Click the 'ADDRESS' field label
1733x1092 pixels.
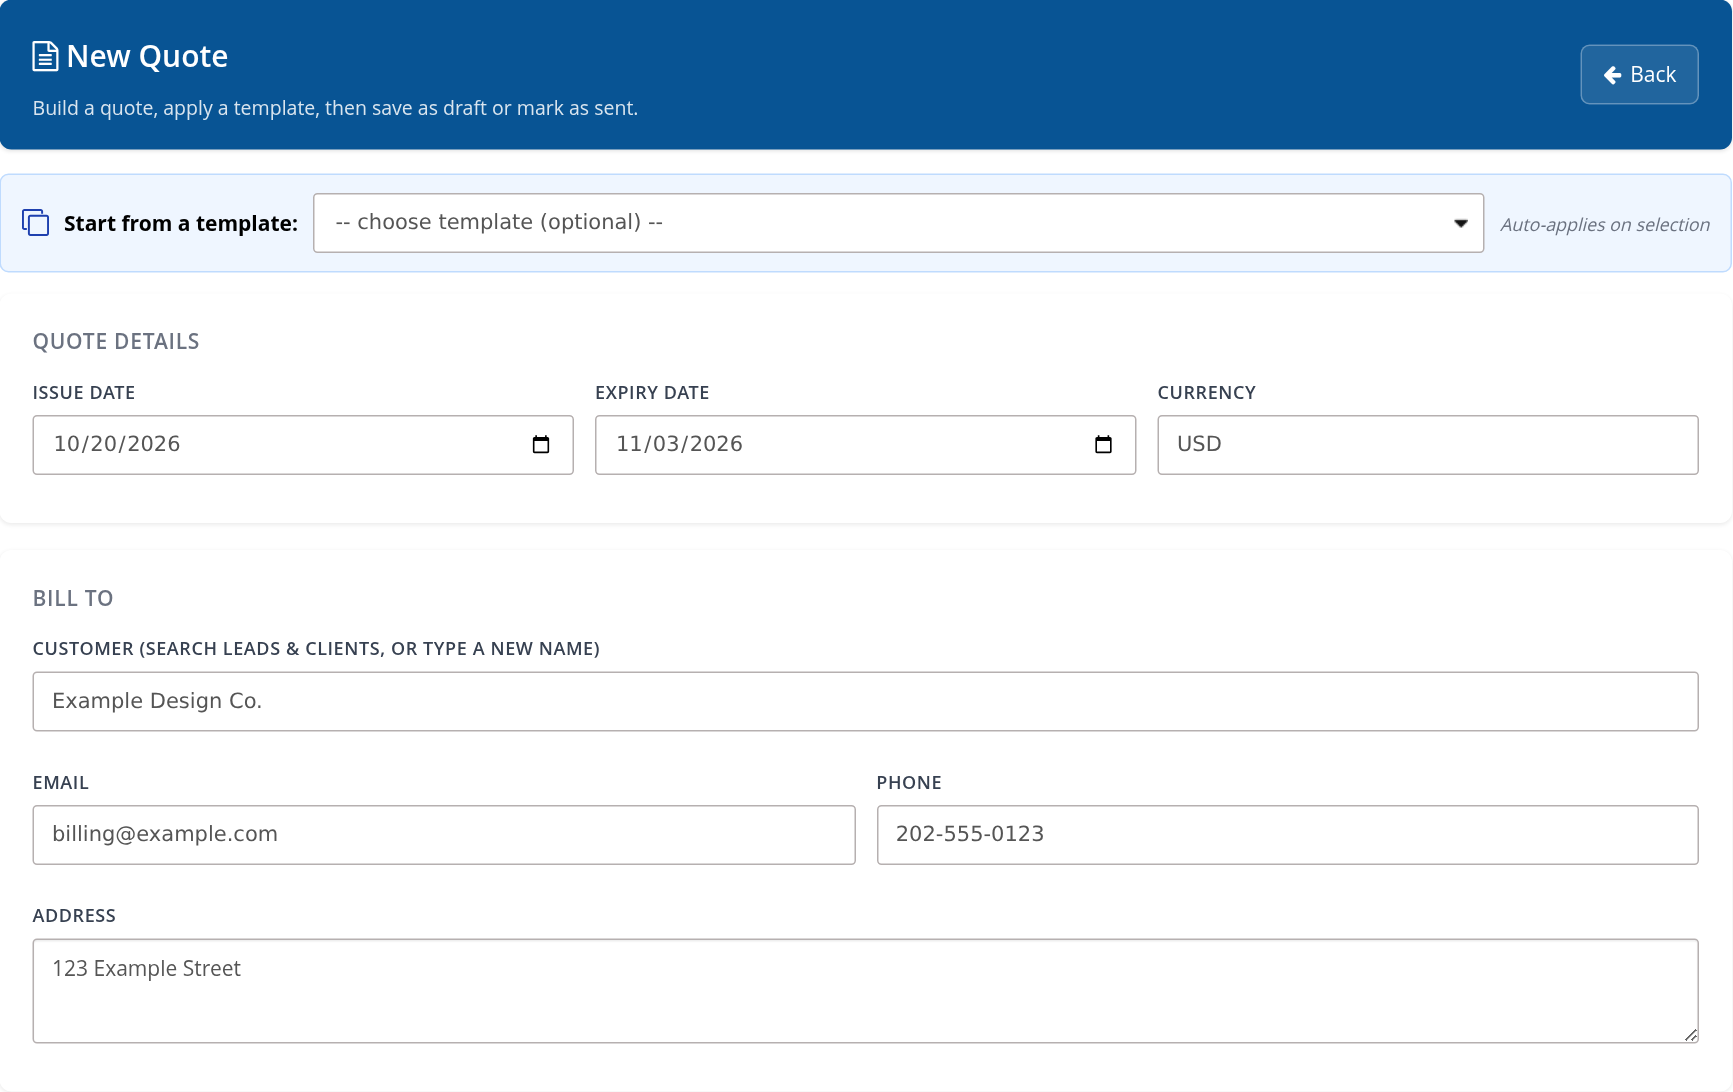click(74, 916)
